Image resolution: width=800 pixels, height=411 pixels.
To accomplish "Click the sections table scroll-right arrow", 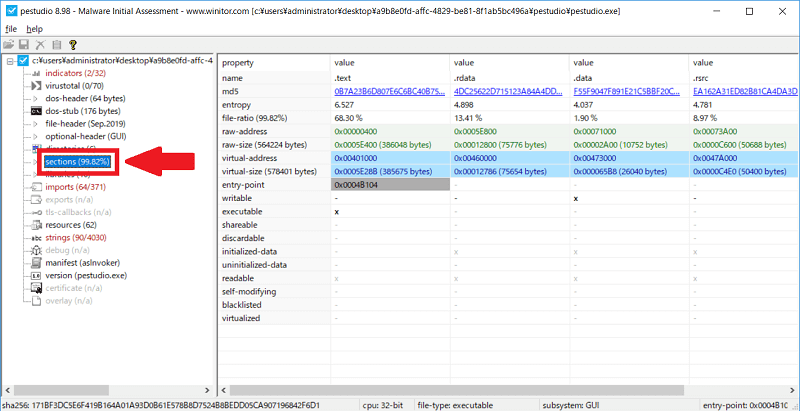I will tap(792, 390).
